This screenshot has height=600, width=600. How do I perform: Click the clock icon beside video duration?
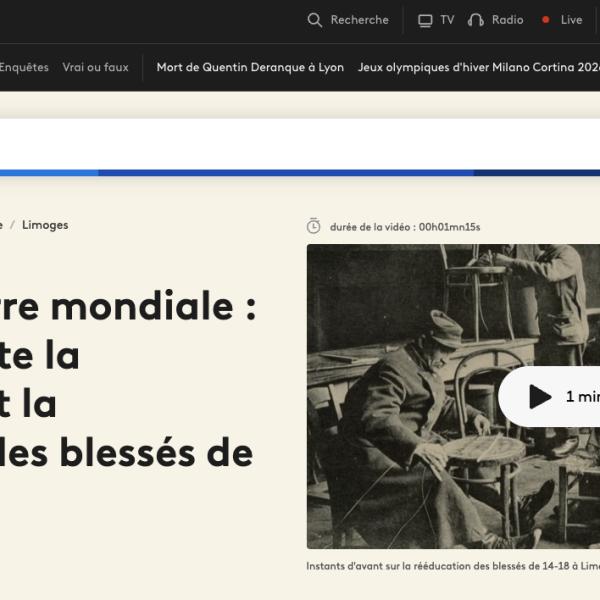313,226
